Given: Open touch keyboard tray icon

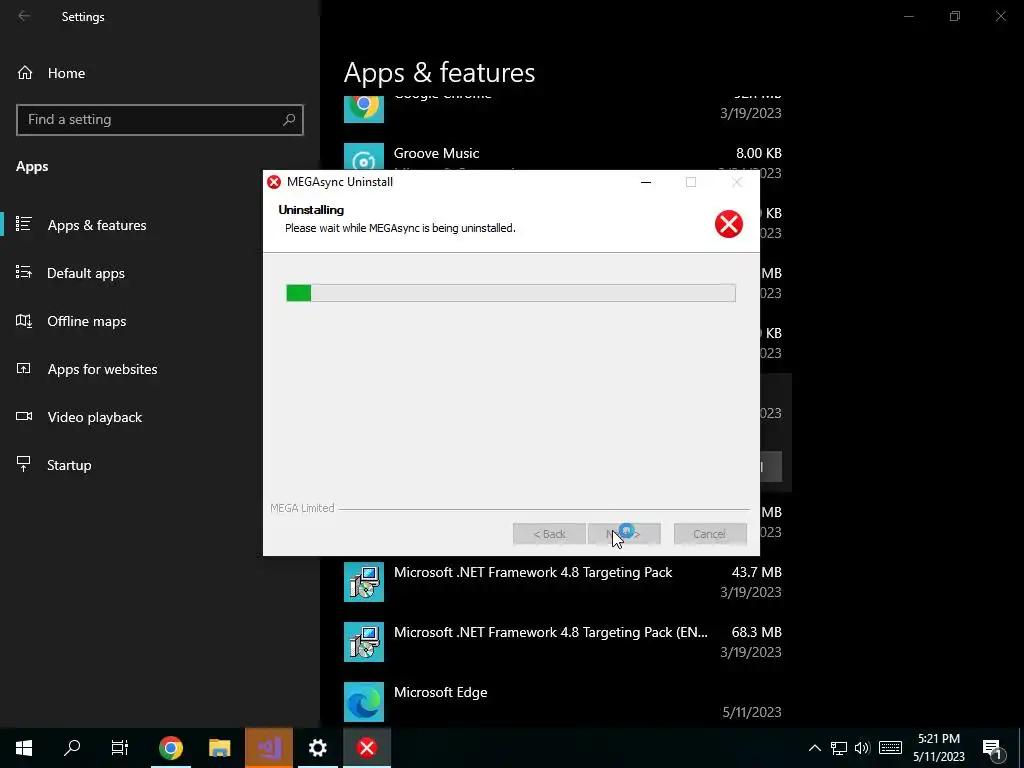Looking at the screenshot, I should coord(890,748).
